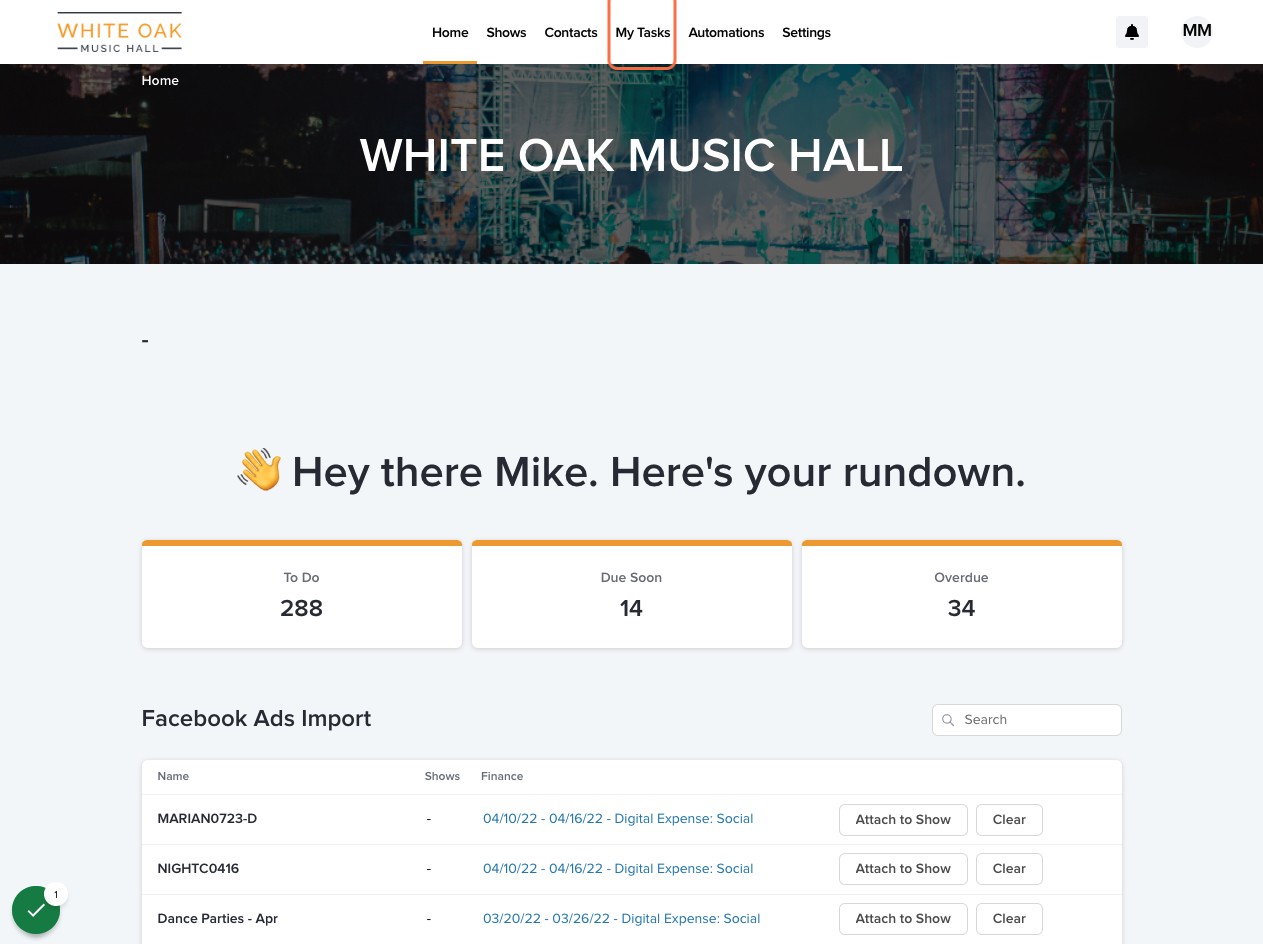This screenshot has height=944, width=1263.
Task: Open the Due Soon 14 card
Action: 632,594
